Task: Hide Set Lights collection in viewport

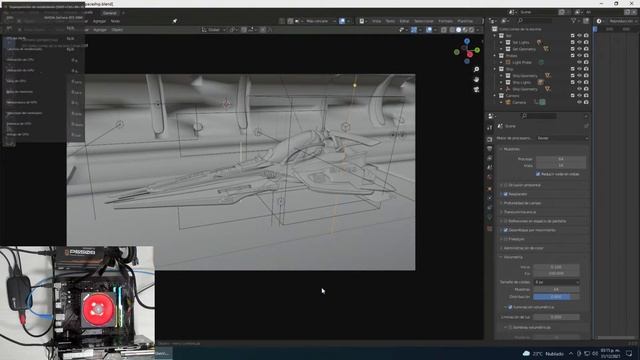Action: pyautogui.click(x=579, y=42)
